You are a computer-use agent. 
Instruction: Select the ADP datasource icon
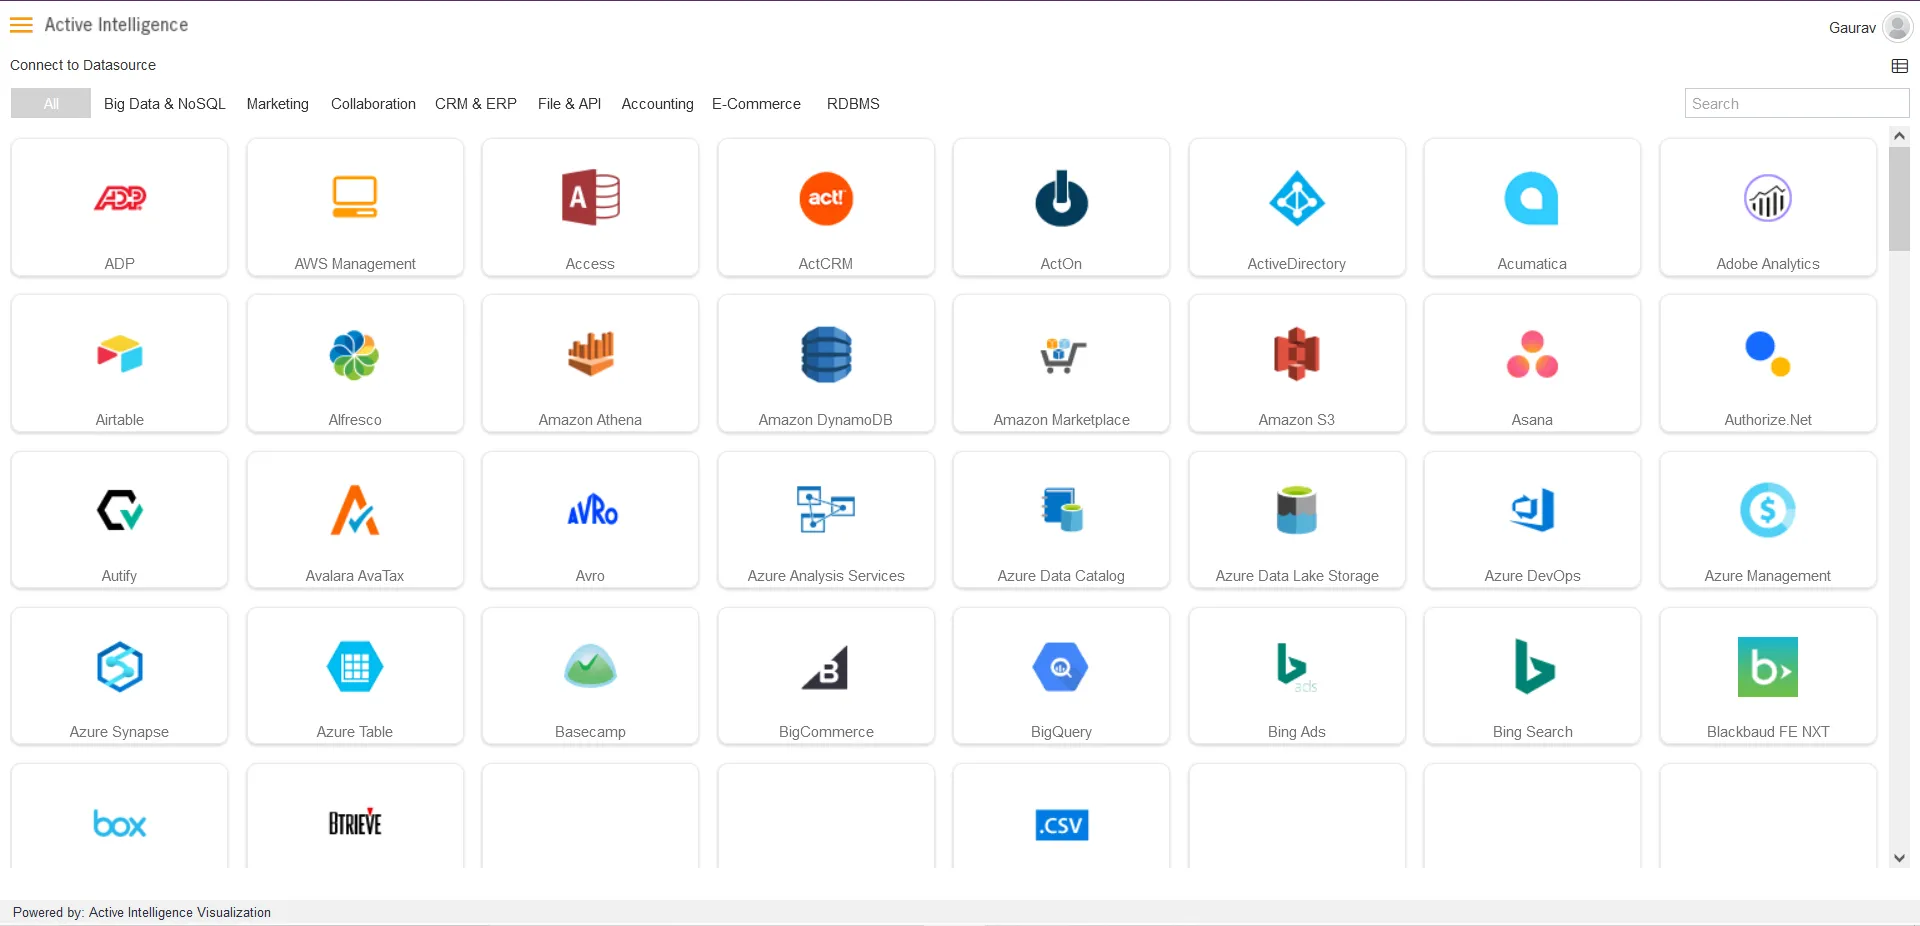point(120,198)
